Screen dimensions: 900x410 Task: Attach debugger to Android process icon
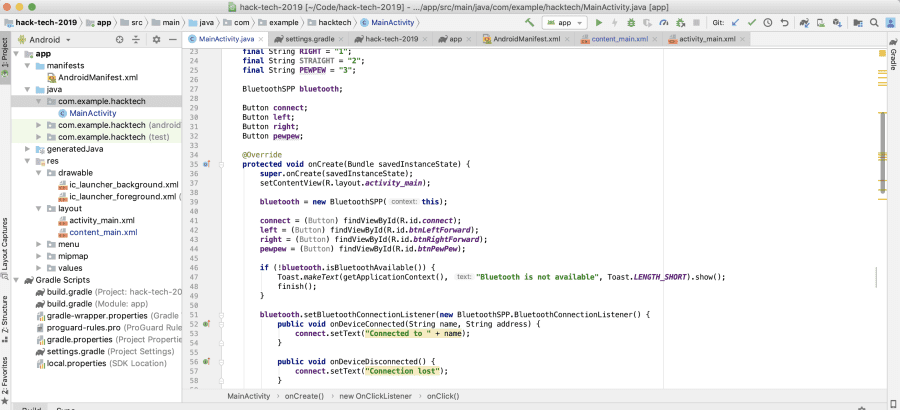point(681,23)
